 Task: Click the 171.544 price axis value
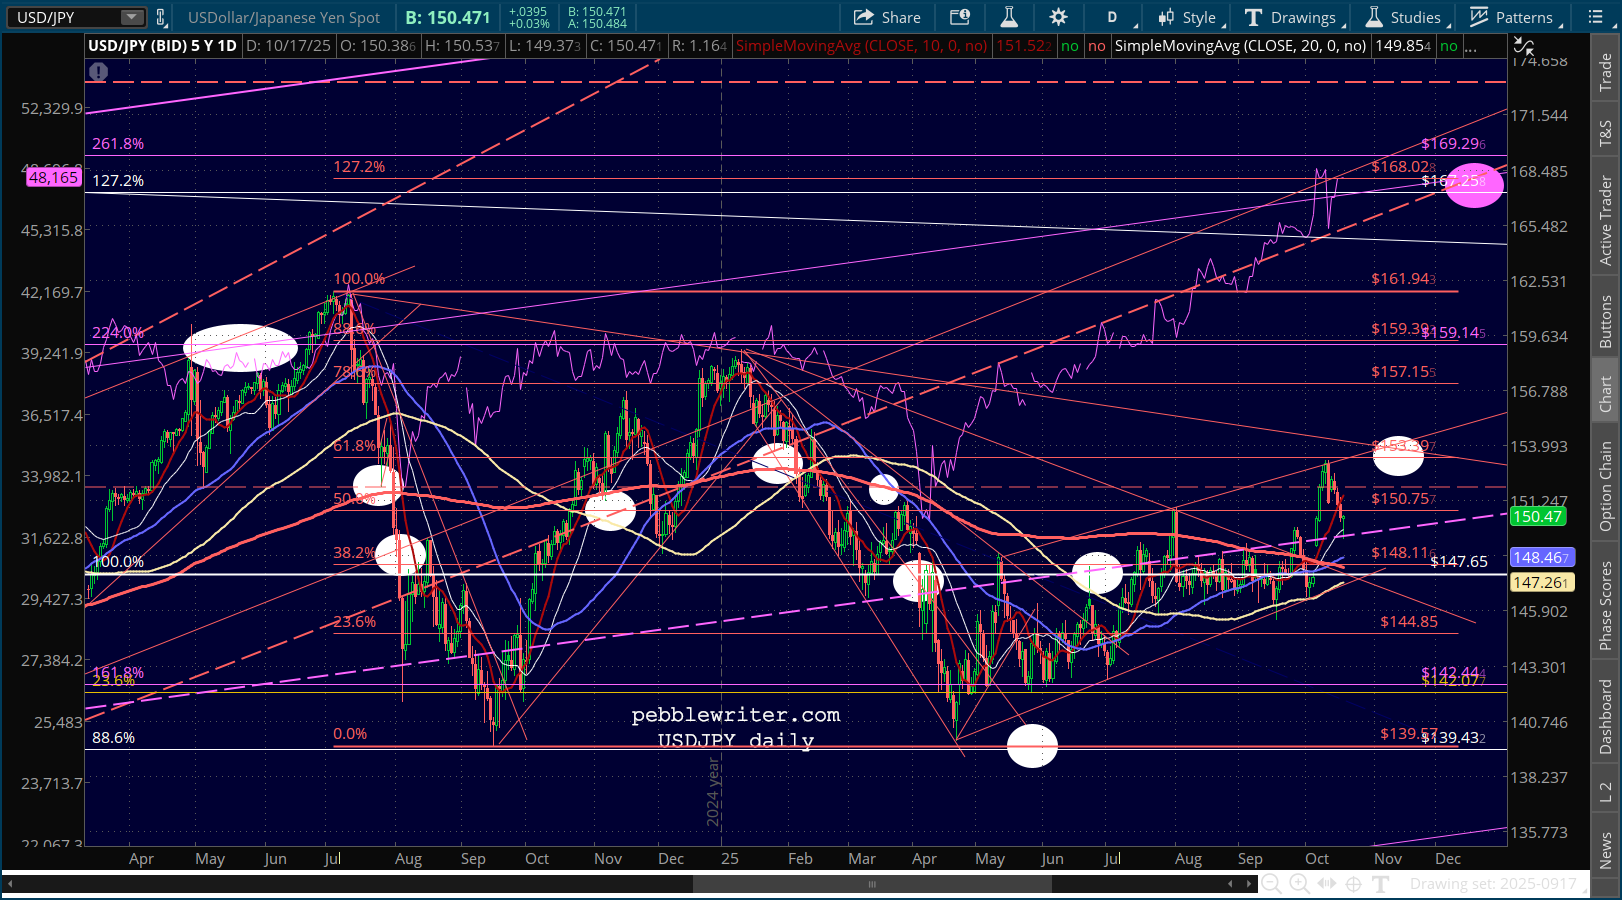(1539, 116)
